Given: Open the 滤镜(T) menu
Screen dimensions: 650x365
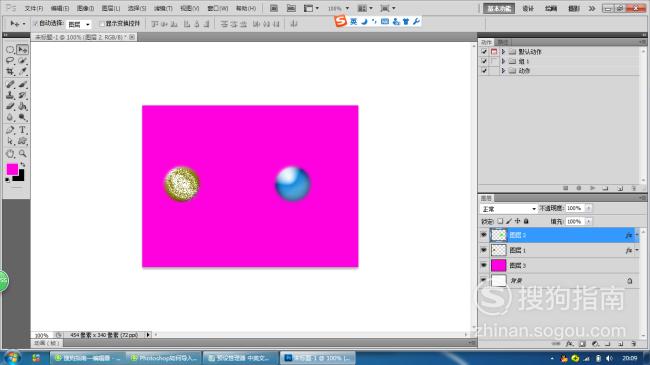Looking at the screenshot, I should (x=163, y=8).
